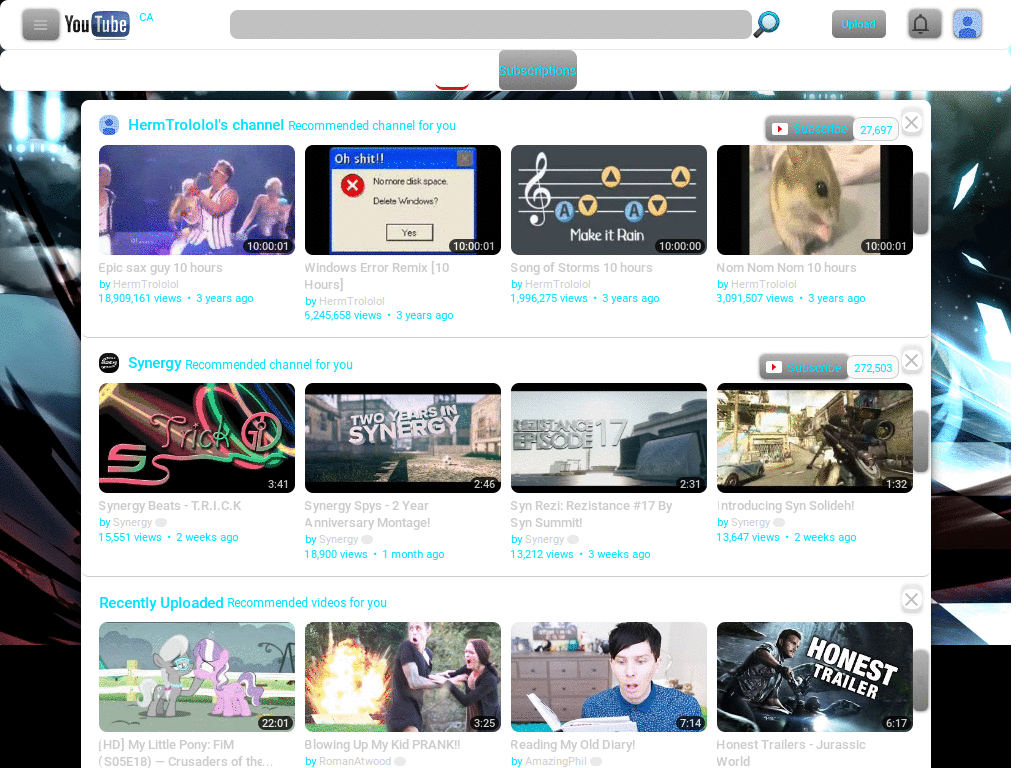Switch to the Subscriptions tab
This screenshot has width=1024, height=768.
pyautogui.click(x=537, y=70)
